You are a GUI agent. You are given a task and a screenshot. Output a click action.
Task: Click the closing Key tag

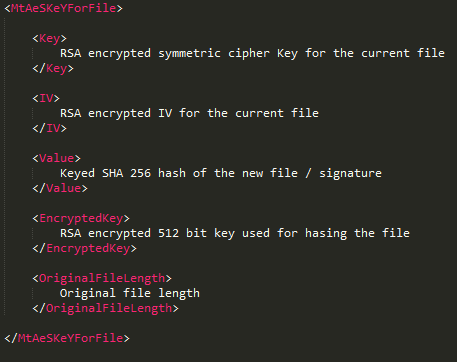[x=53, y=68]
